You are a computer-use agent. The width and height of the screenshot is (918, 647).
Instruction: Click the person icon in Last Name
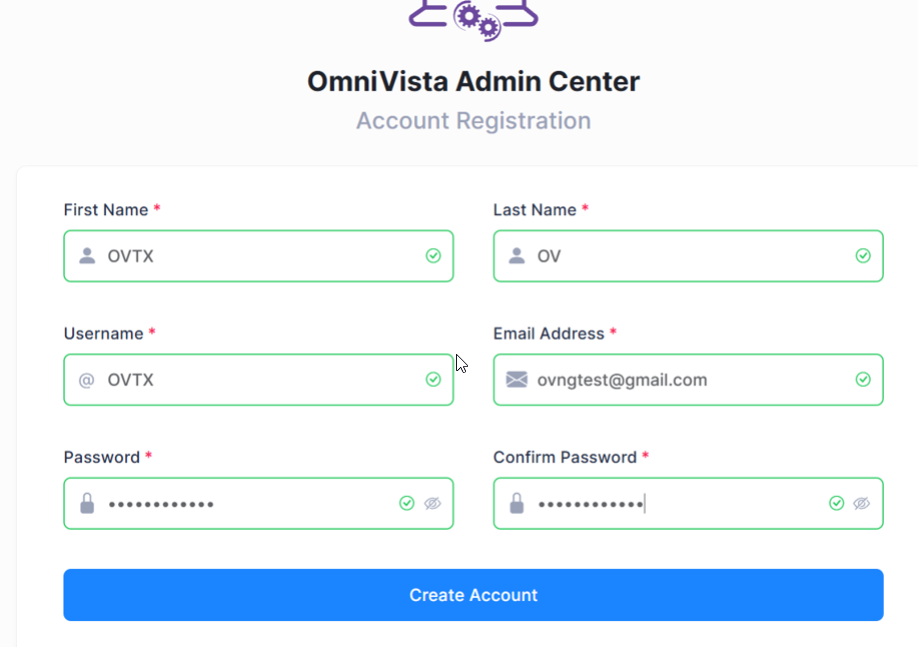coord(517,256)
